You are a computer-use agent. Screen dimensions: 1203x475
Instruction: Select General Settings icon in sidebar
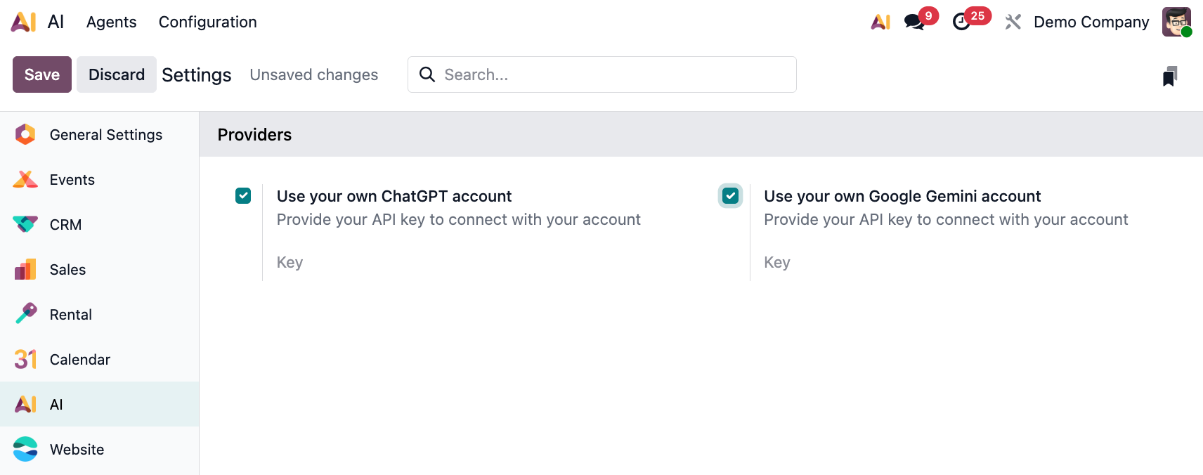pos(25,135)
